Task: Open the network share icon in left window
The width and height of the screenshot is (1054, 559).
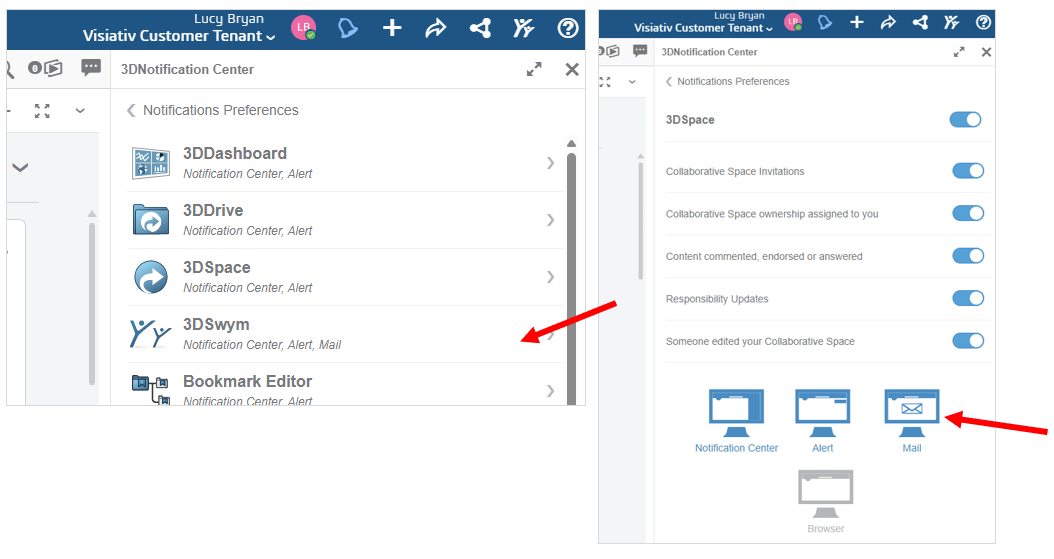Action: coord(480,28)
